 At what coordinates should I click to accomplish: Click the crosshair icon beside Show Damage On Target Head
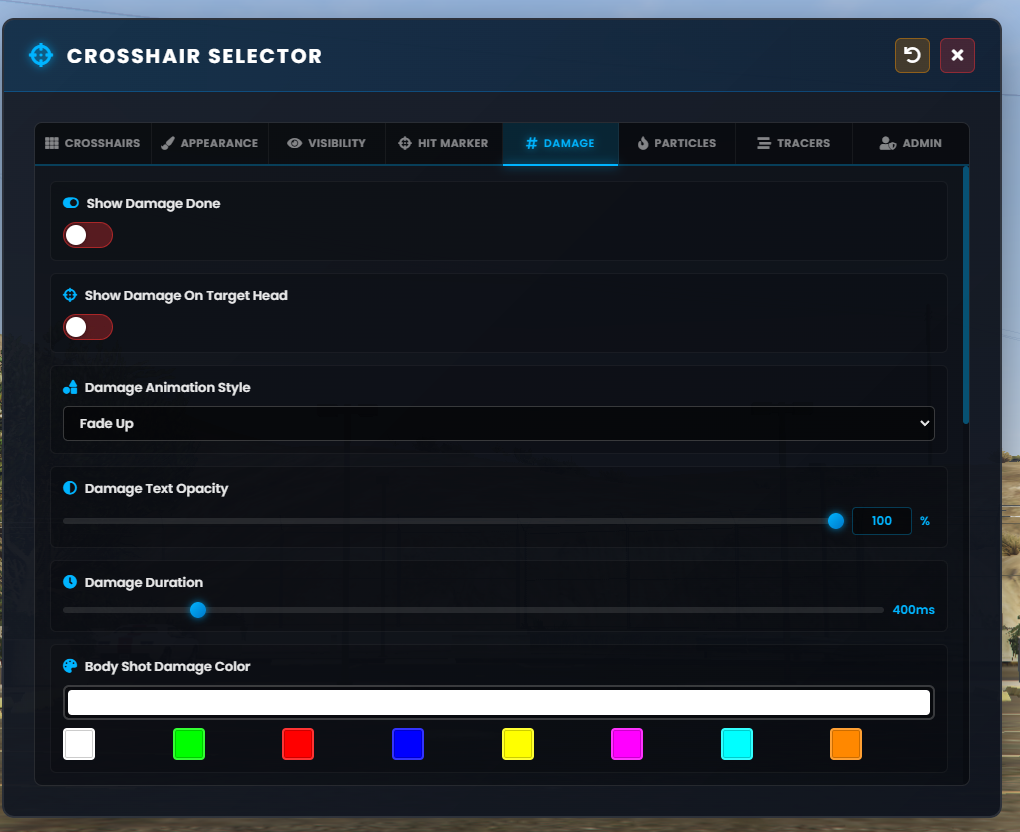click(x=70, y=295)
